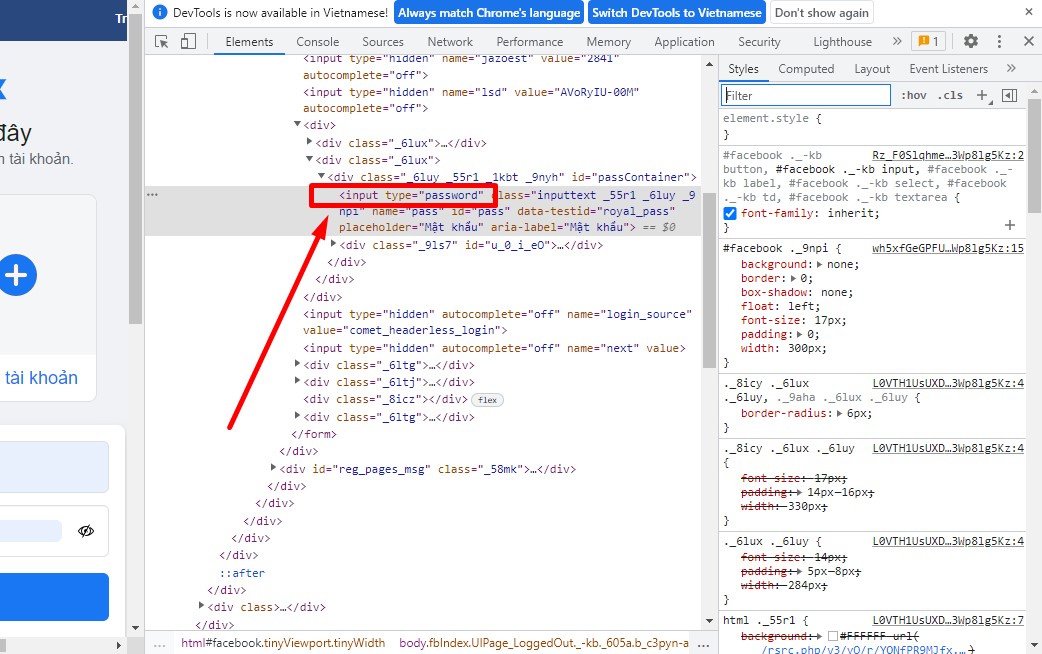
Task: Click the issues warning badge showing 1
Action: [928, 41]
